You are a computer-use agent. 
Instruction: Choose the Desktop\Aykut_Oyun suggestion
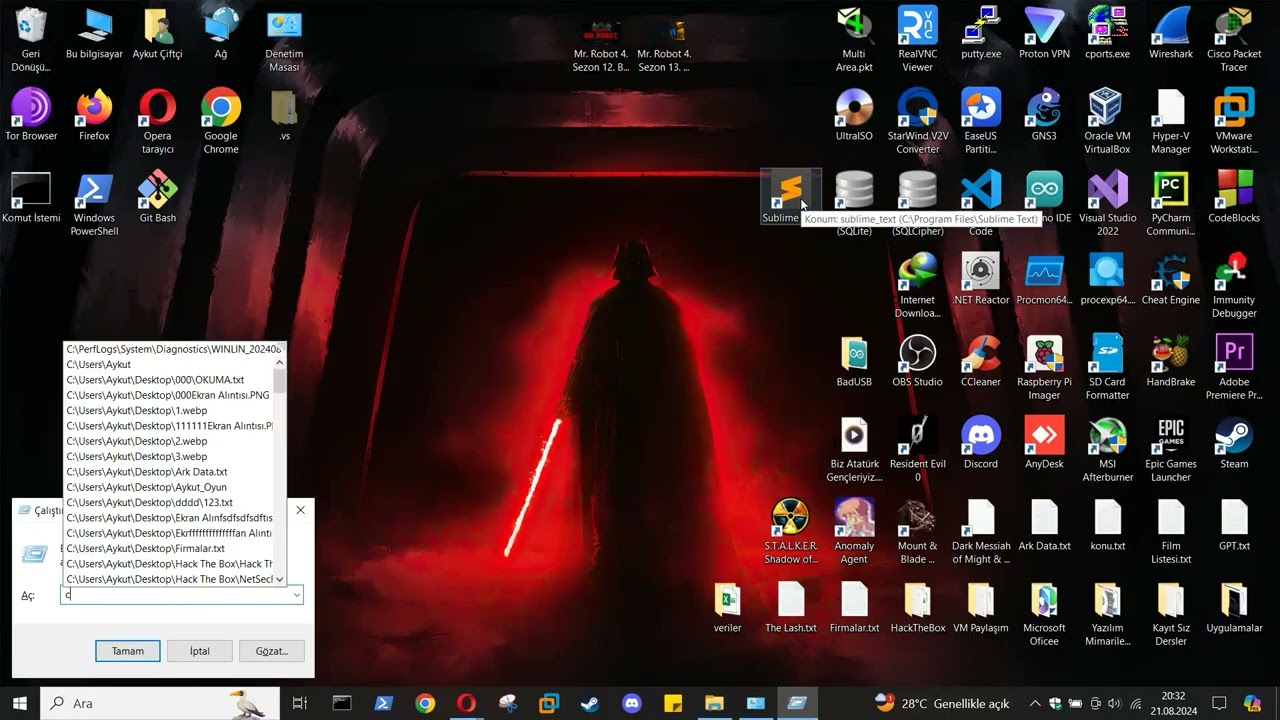coord(169,487)
